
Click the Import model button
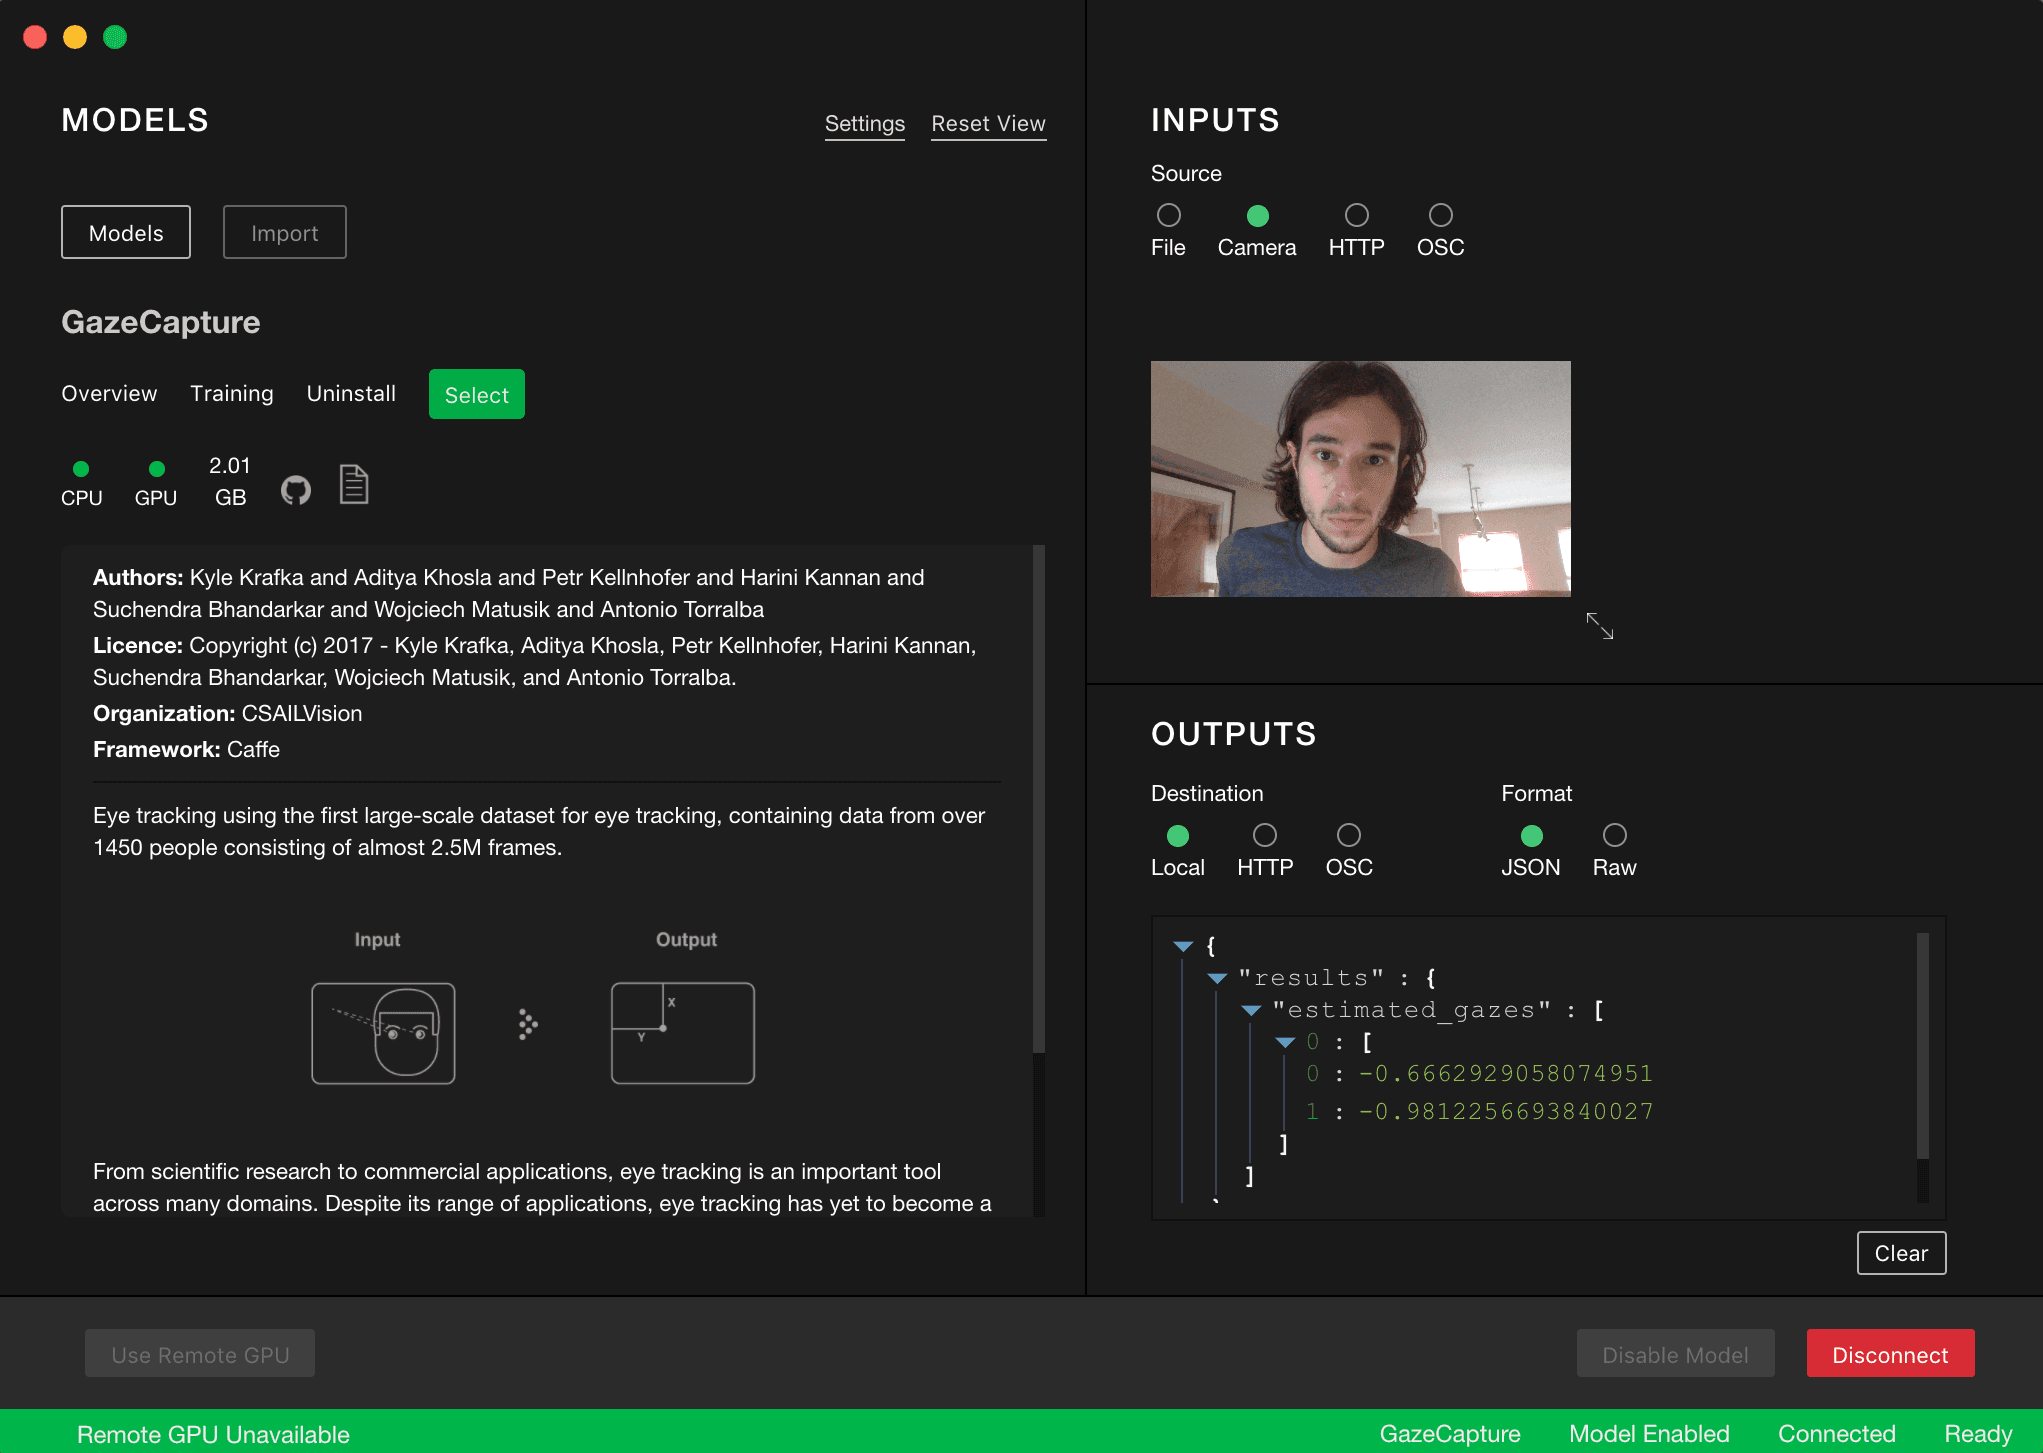[x=285, y=233]
